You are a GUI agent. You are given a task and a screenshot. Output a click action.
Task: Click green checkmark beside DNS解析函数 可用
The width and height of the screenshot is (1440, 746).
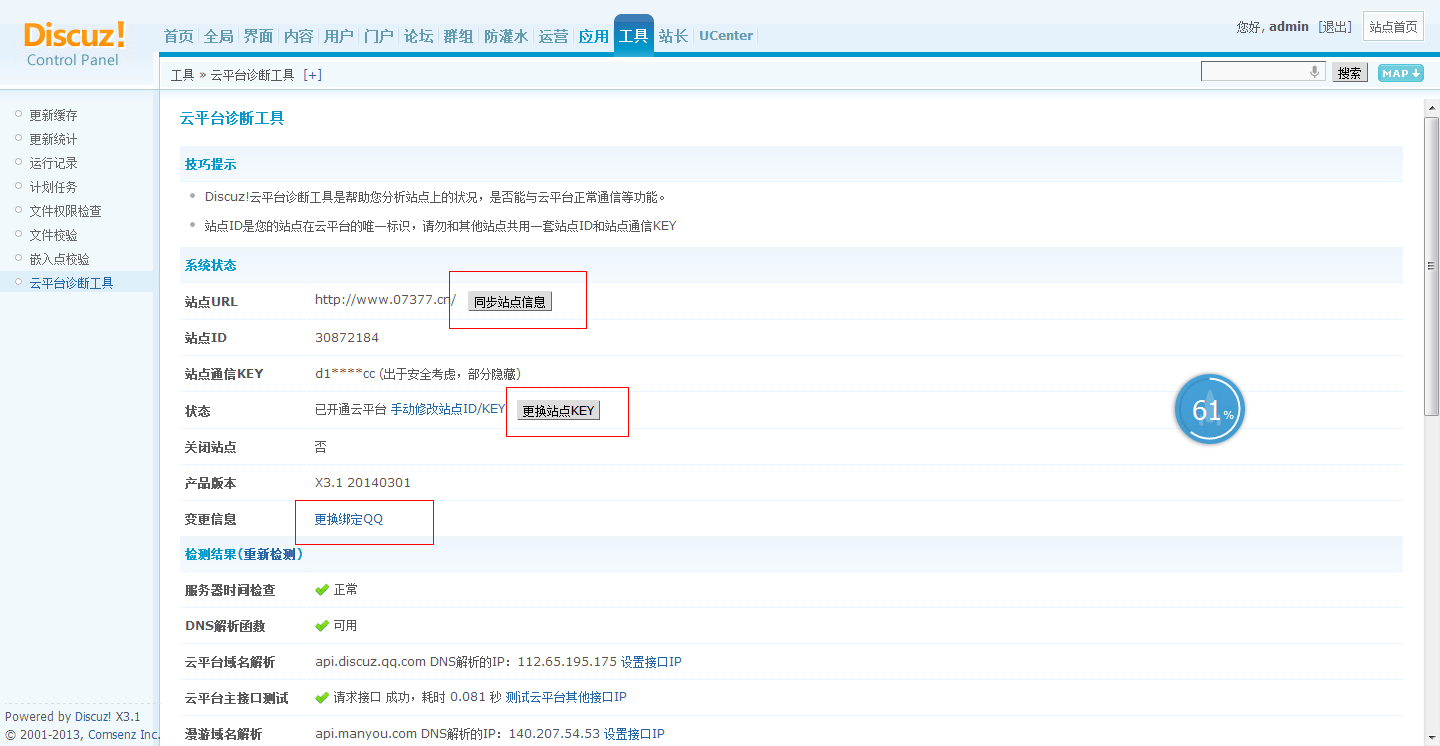pyautogui.click(x=322, y=626)
